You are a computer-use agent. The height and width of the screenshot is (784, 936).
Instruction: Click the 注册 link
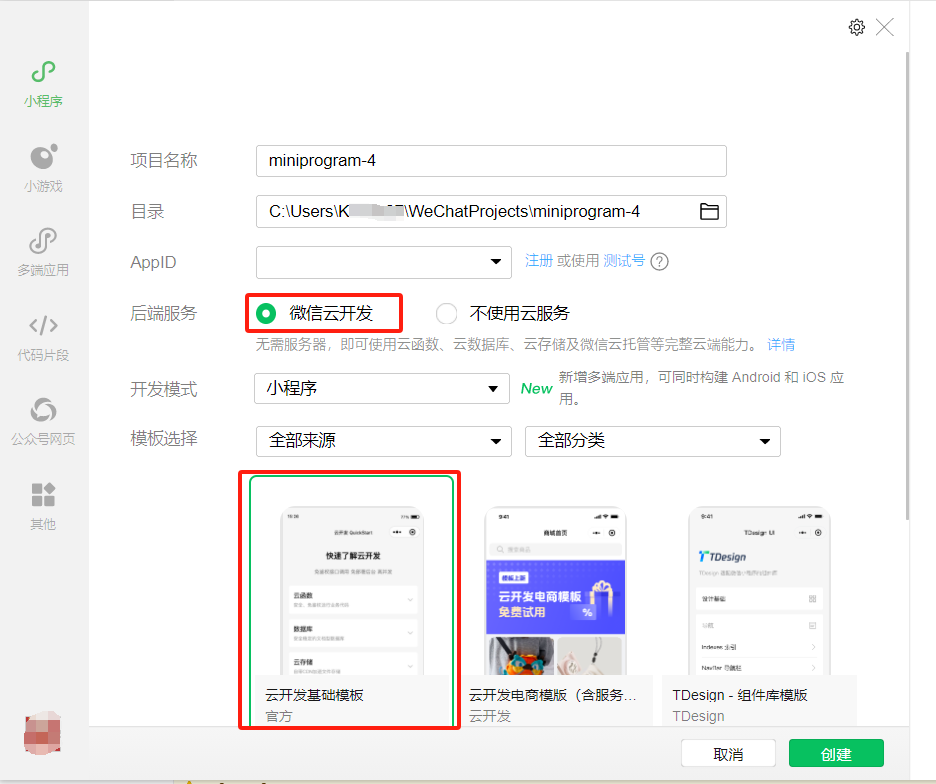pos(538,261)
